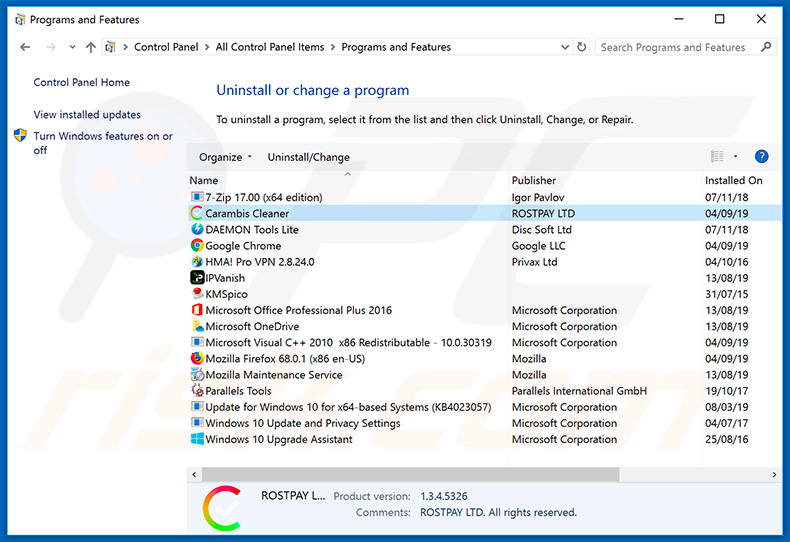Select the Google Chrome row text
The width and height of the screenshot is (790, 542).
(243, 245)
